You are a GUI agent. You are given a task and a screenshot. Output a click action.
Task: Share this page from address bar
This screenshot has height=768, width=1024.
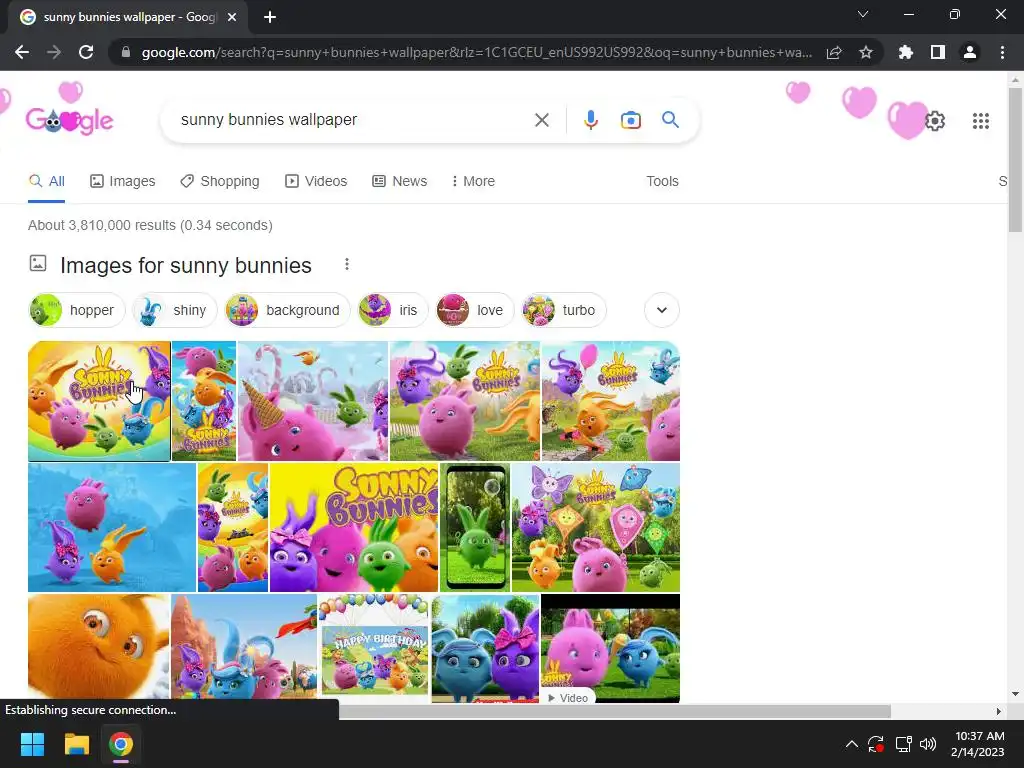click(834, 52)
